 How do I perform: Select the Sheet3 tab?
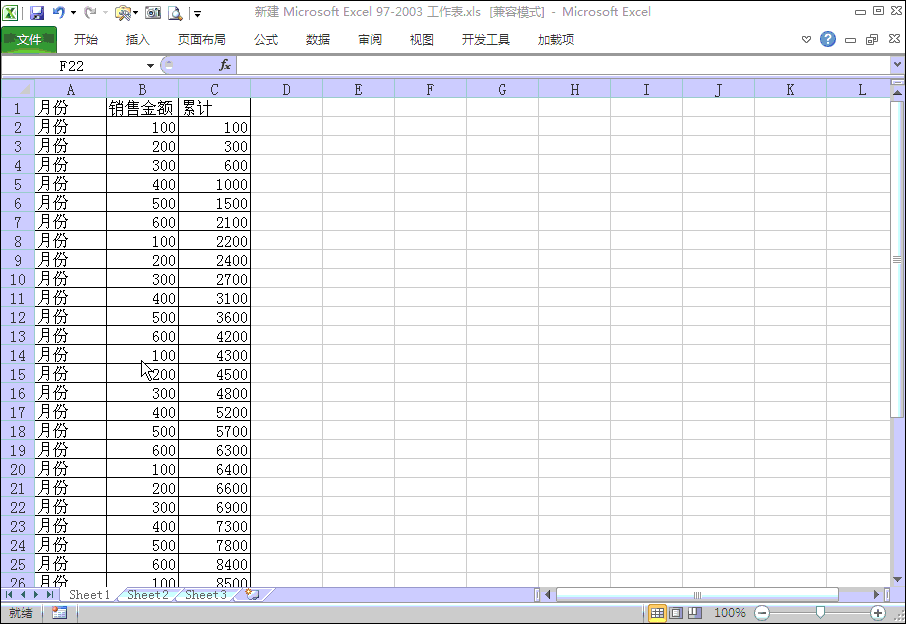point(206,595)
